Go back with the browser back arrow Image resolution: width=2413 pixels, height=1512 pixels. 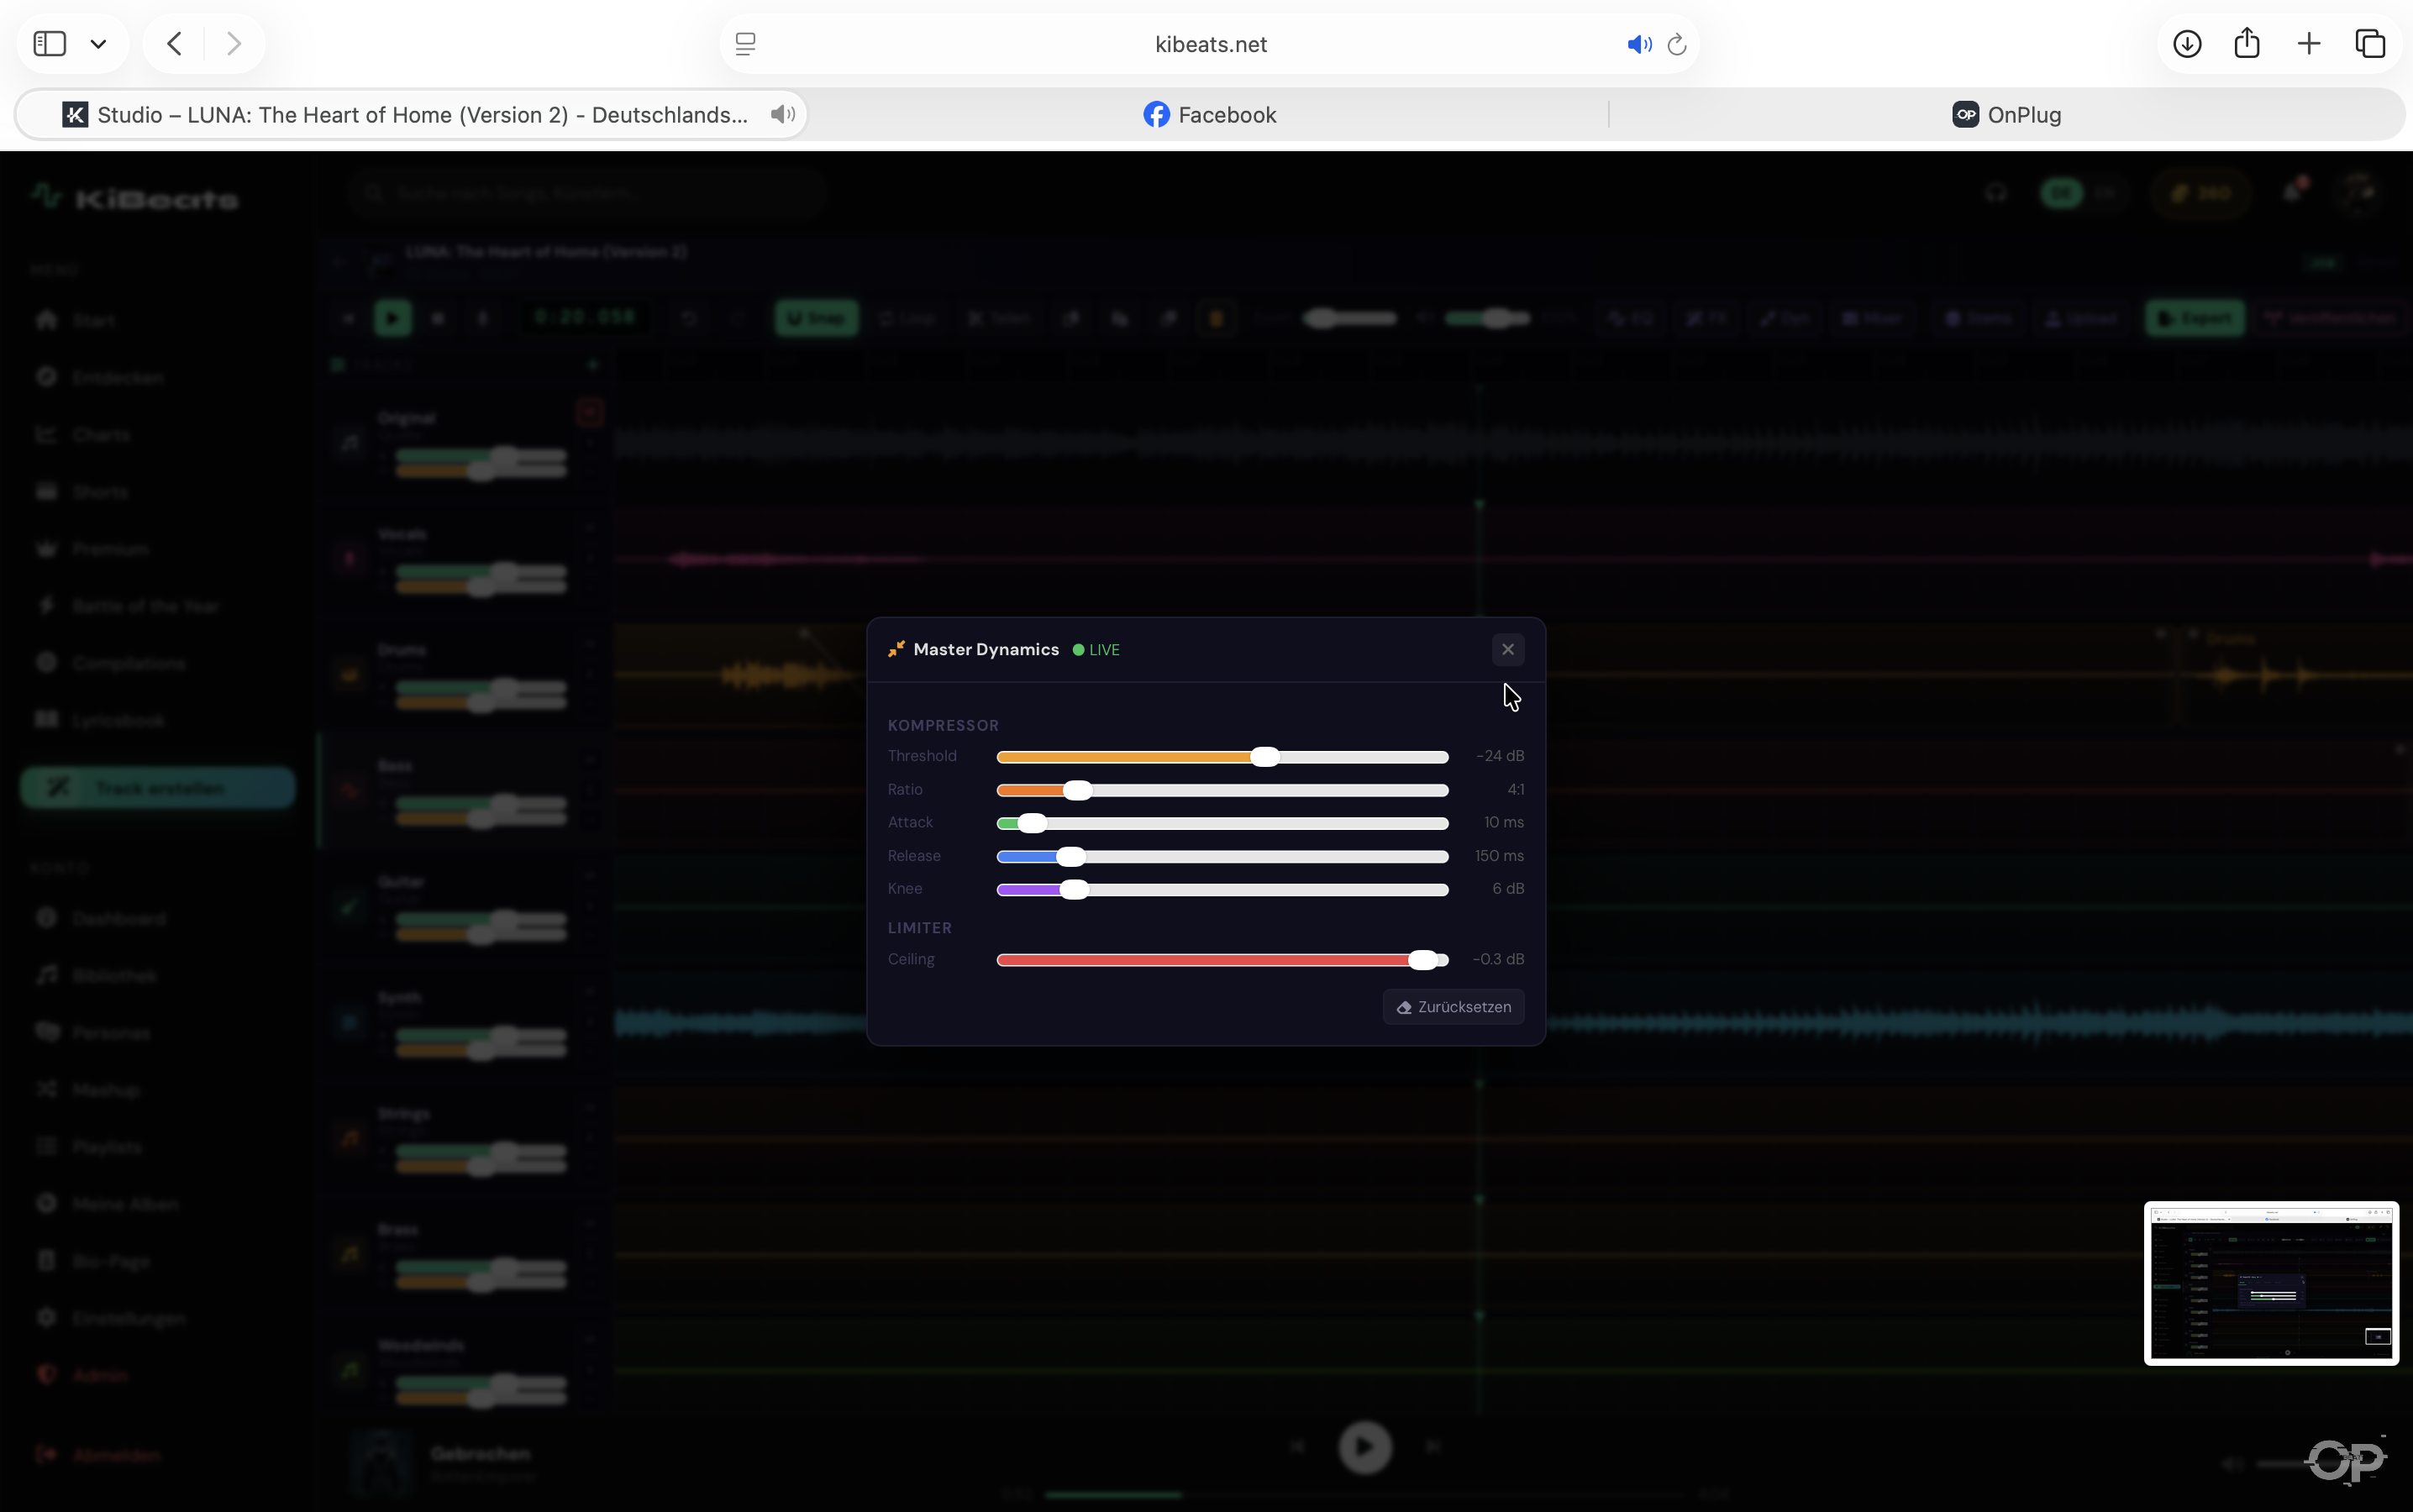pyautogui.click(x=174, y=44)
